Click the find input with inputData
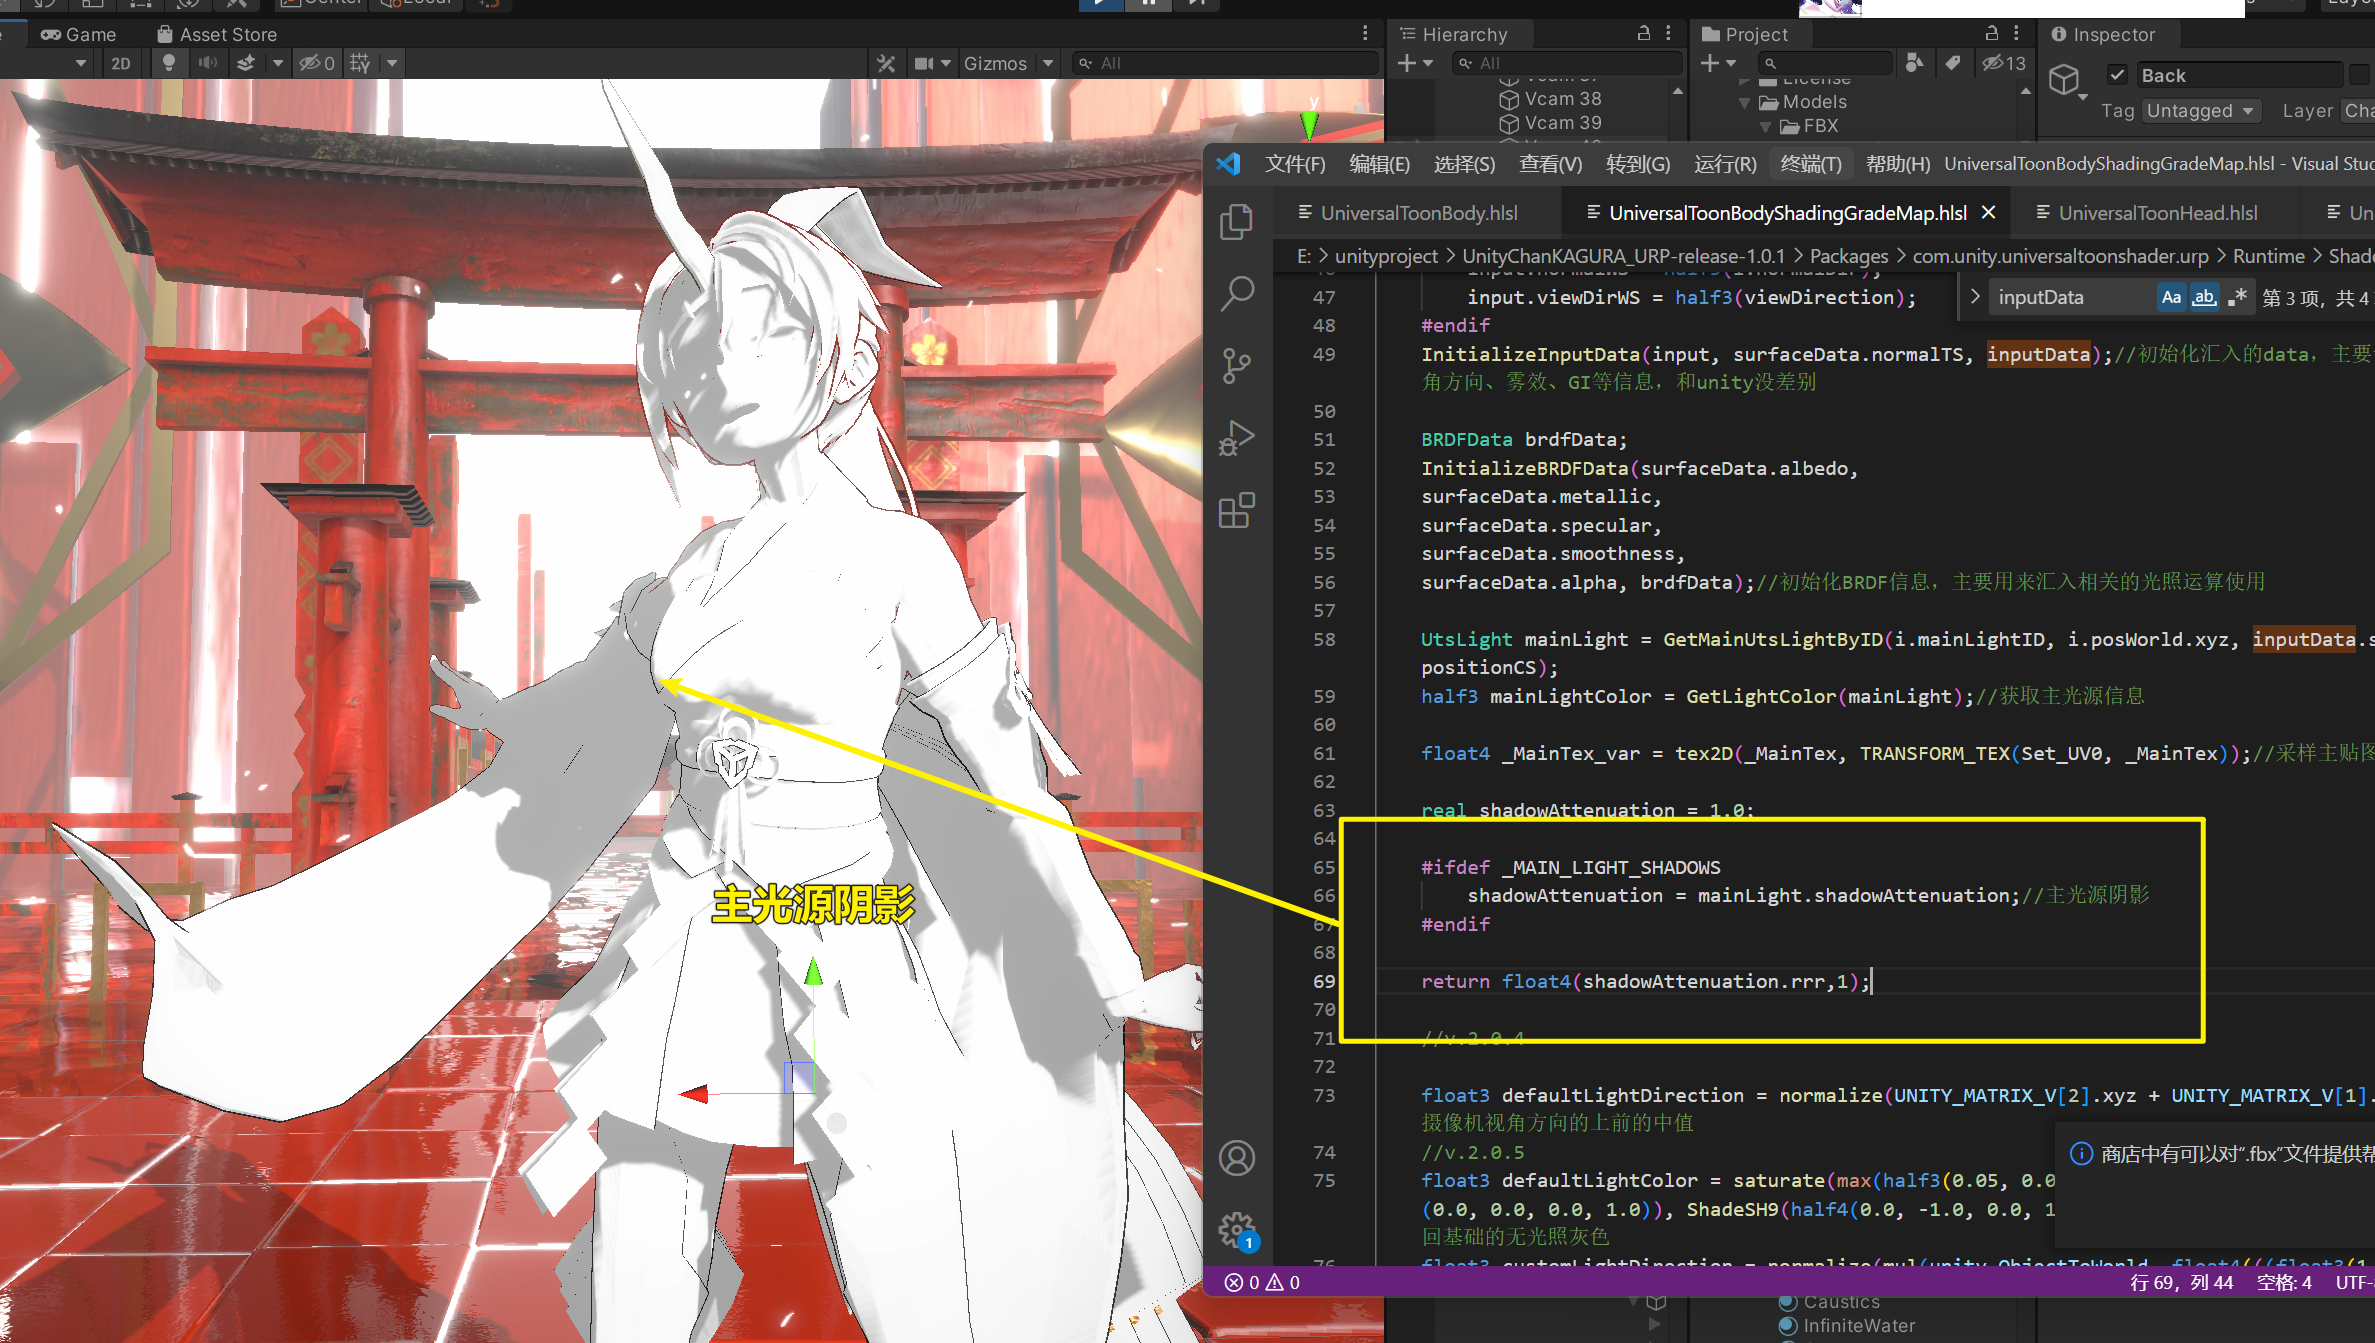Image resolution: width=2375 pixels, height=1343 pixels. tap(2071, 297)
